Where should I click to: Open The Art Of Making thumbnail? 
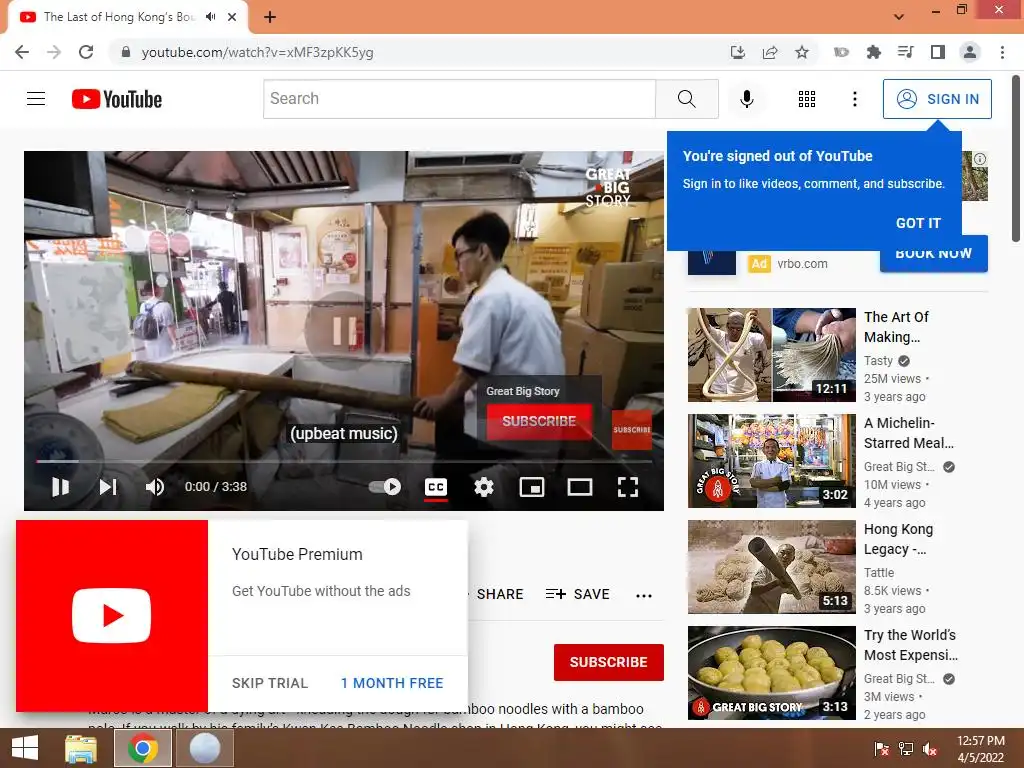pyautogui.click(x=771, y=355)
